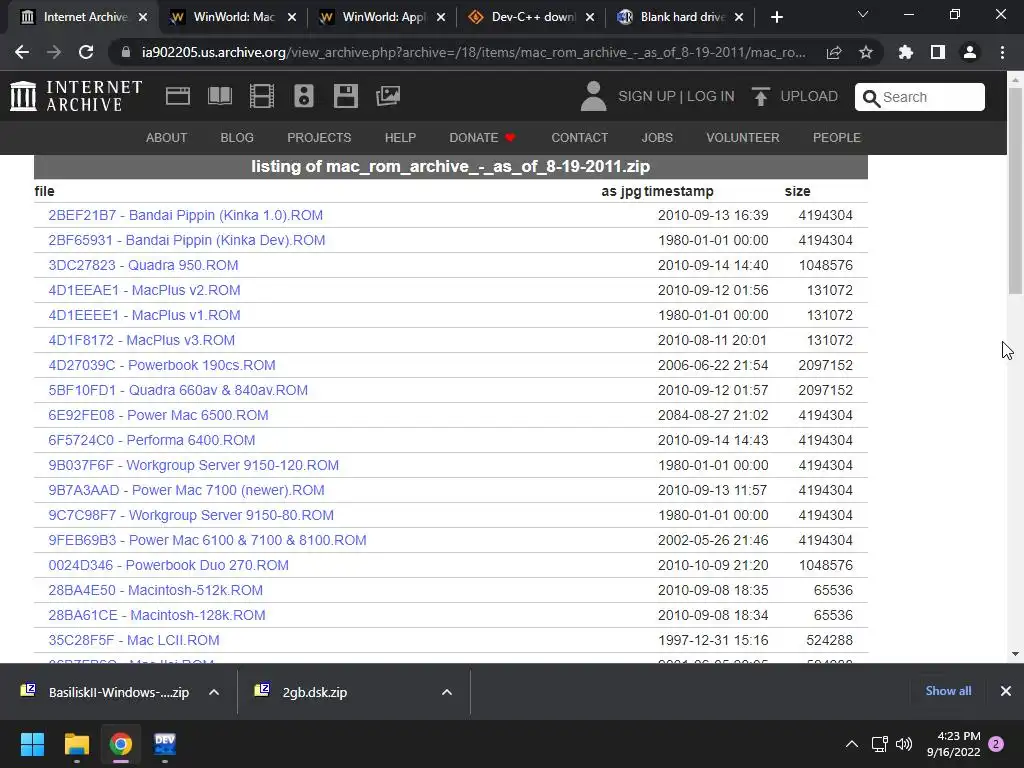Open Chrome profile icon

(x=970, y=52)
